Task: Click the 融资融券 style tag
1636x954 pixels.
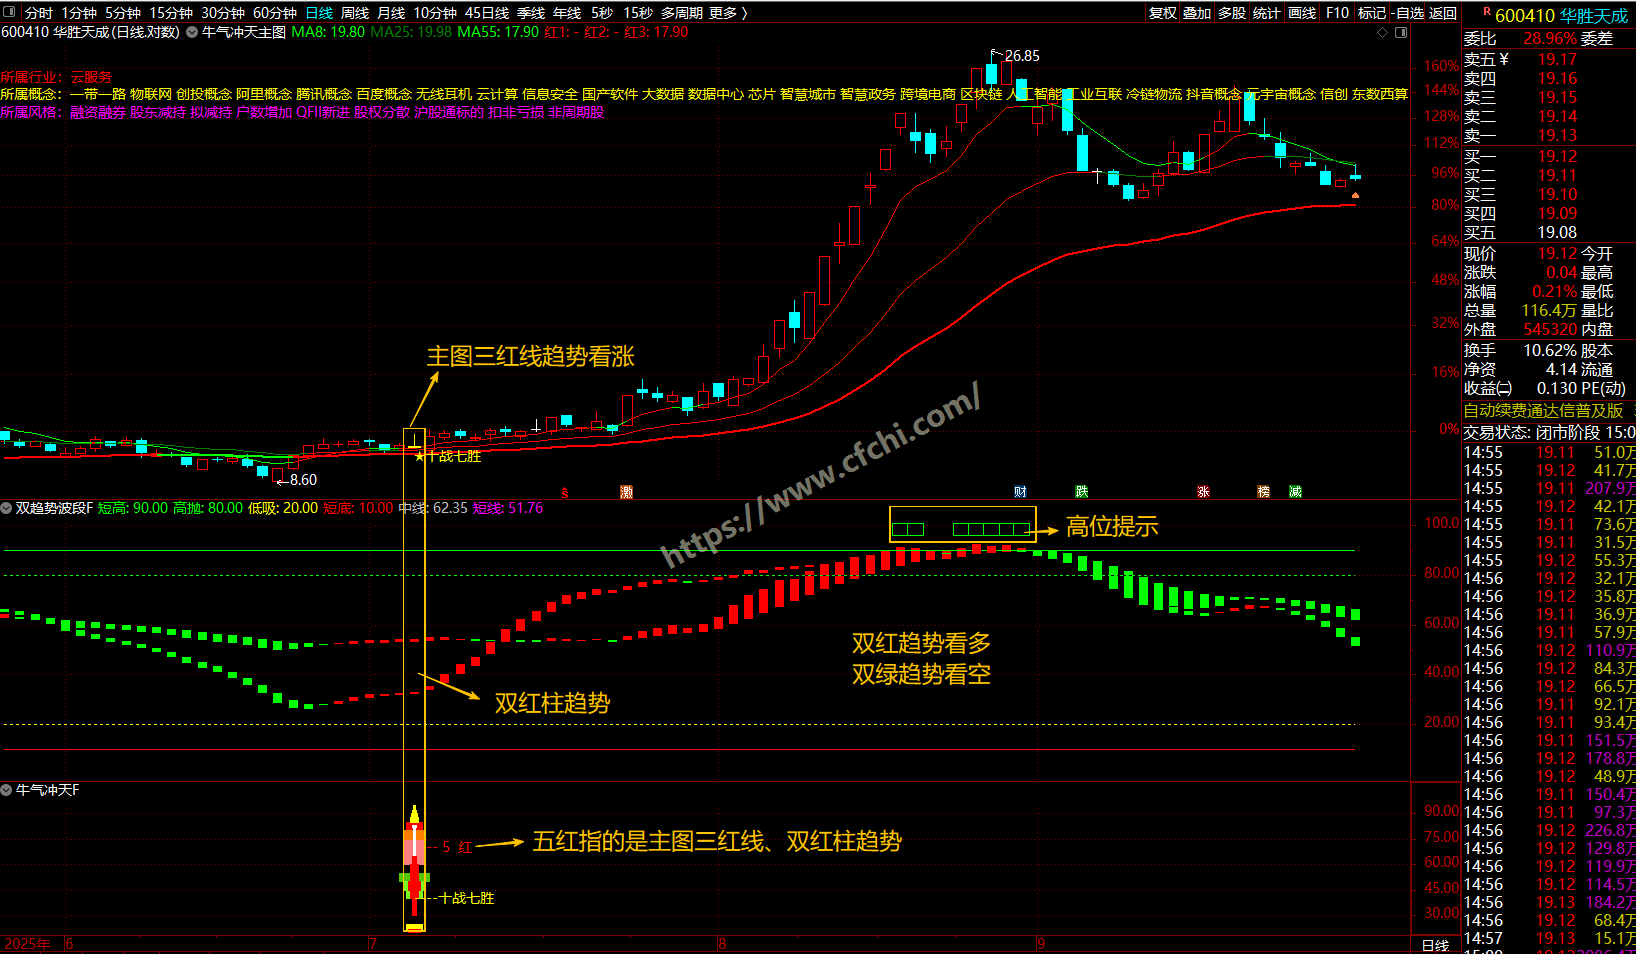Action: [x=98, y=112]
